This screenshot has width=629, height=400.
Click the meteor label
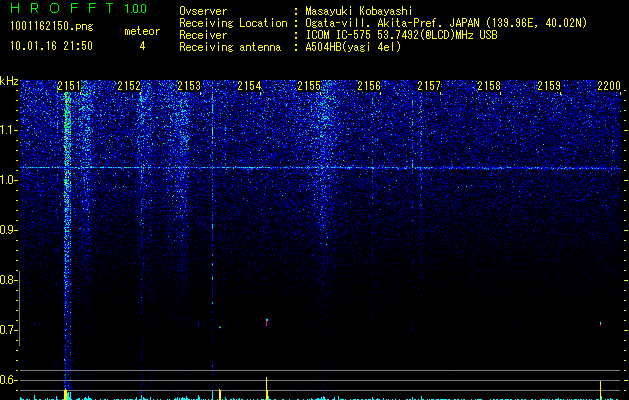point(142,31)
